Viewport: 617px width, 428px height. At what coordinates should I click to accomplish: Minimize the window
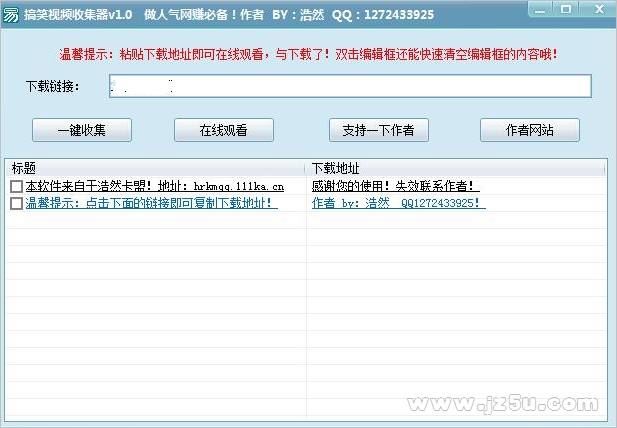click(540, 9)
